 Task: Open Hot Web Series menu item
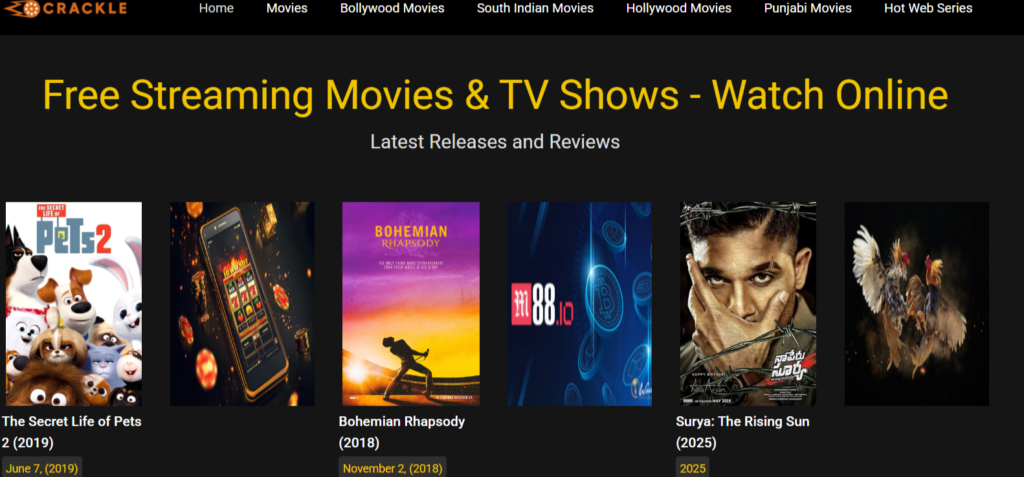[928, 8]
